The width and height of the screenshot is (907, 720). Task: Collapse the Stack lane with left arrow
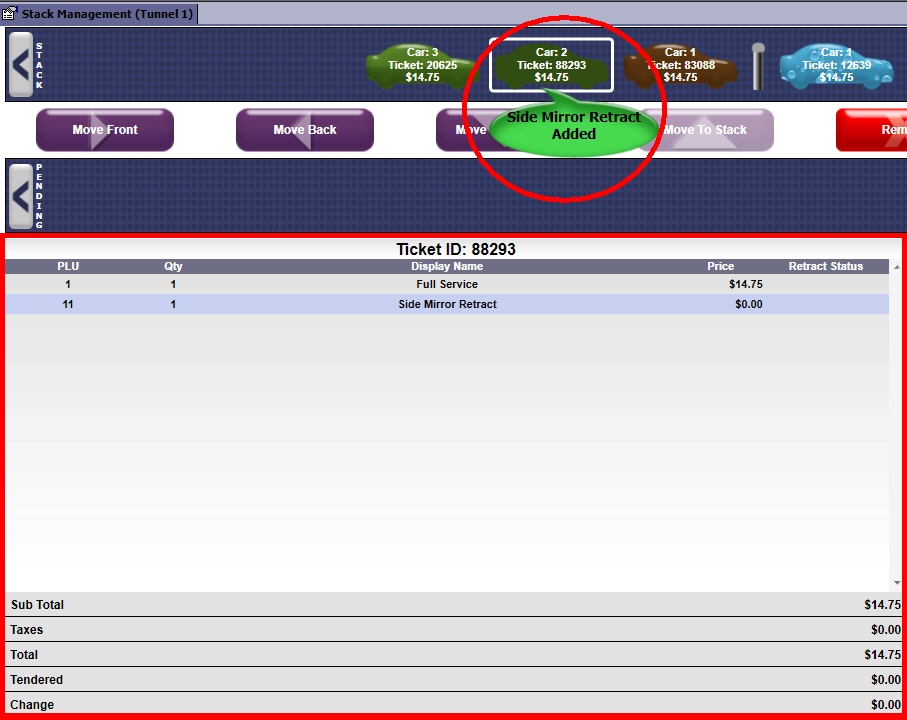click(21, 66)
